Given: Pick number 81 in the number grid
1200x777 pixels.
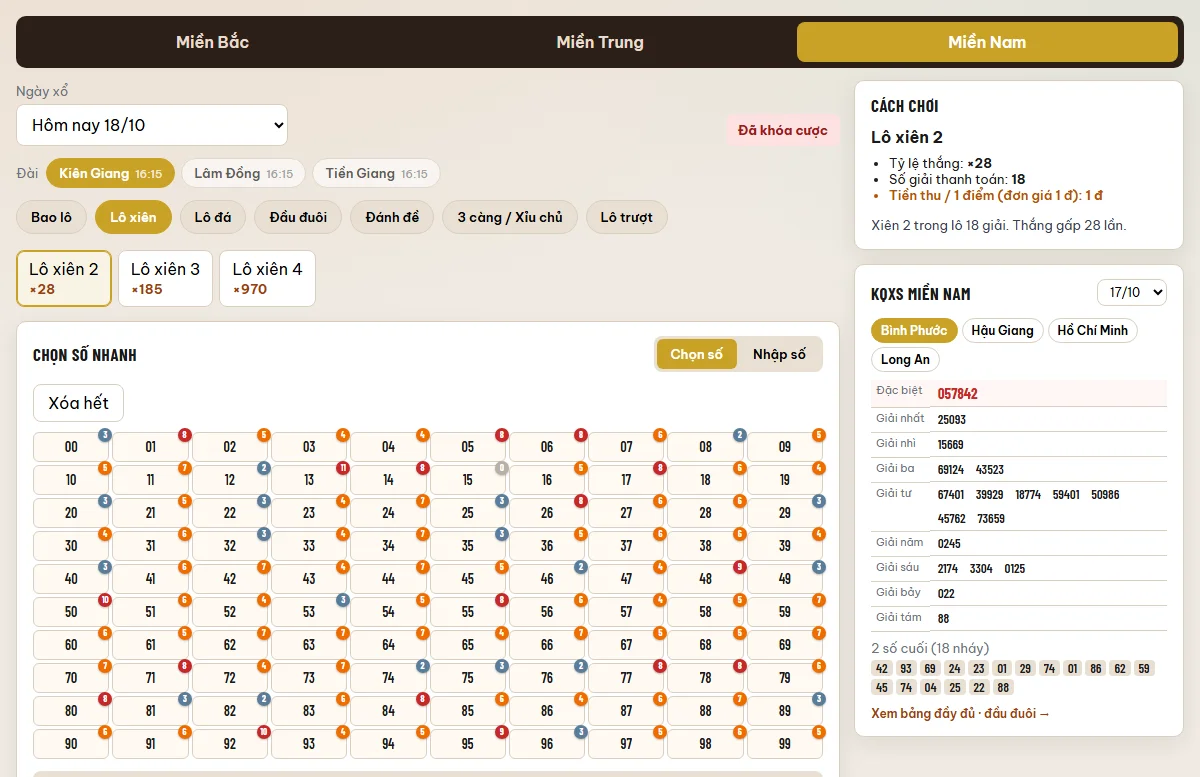Looking at the screenshot, I should (x=151, y=711).
